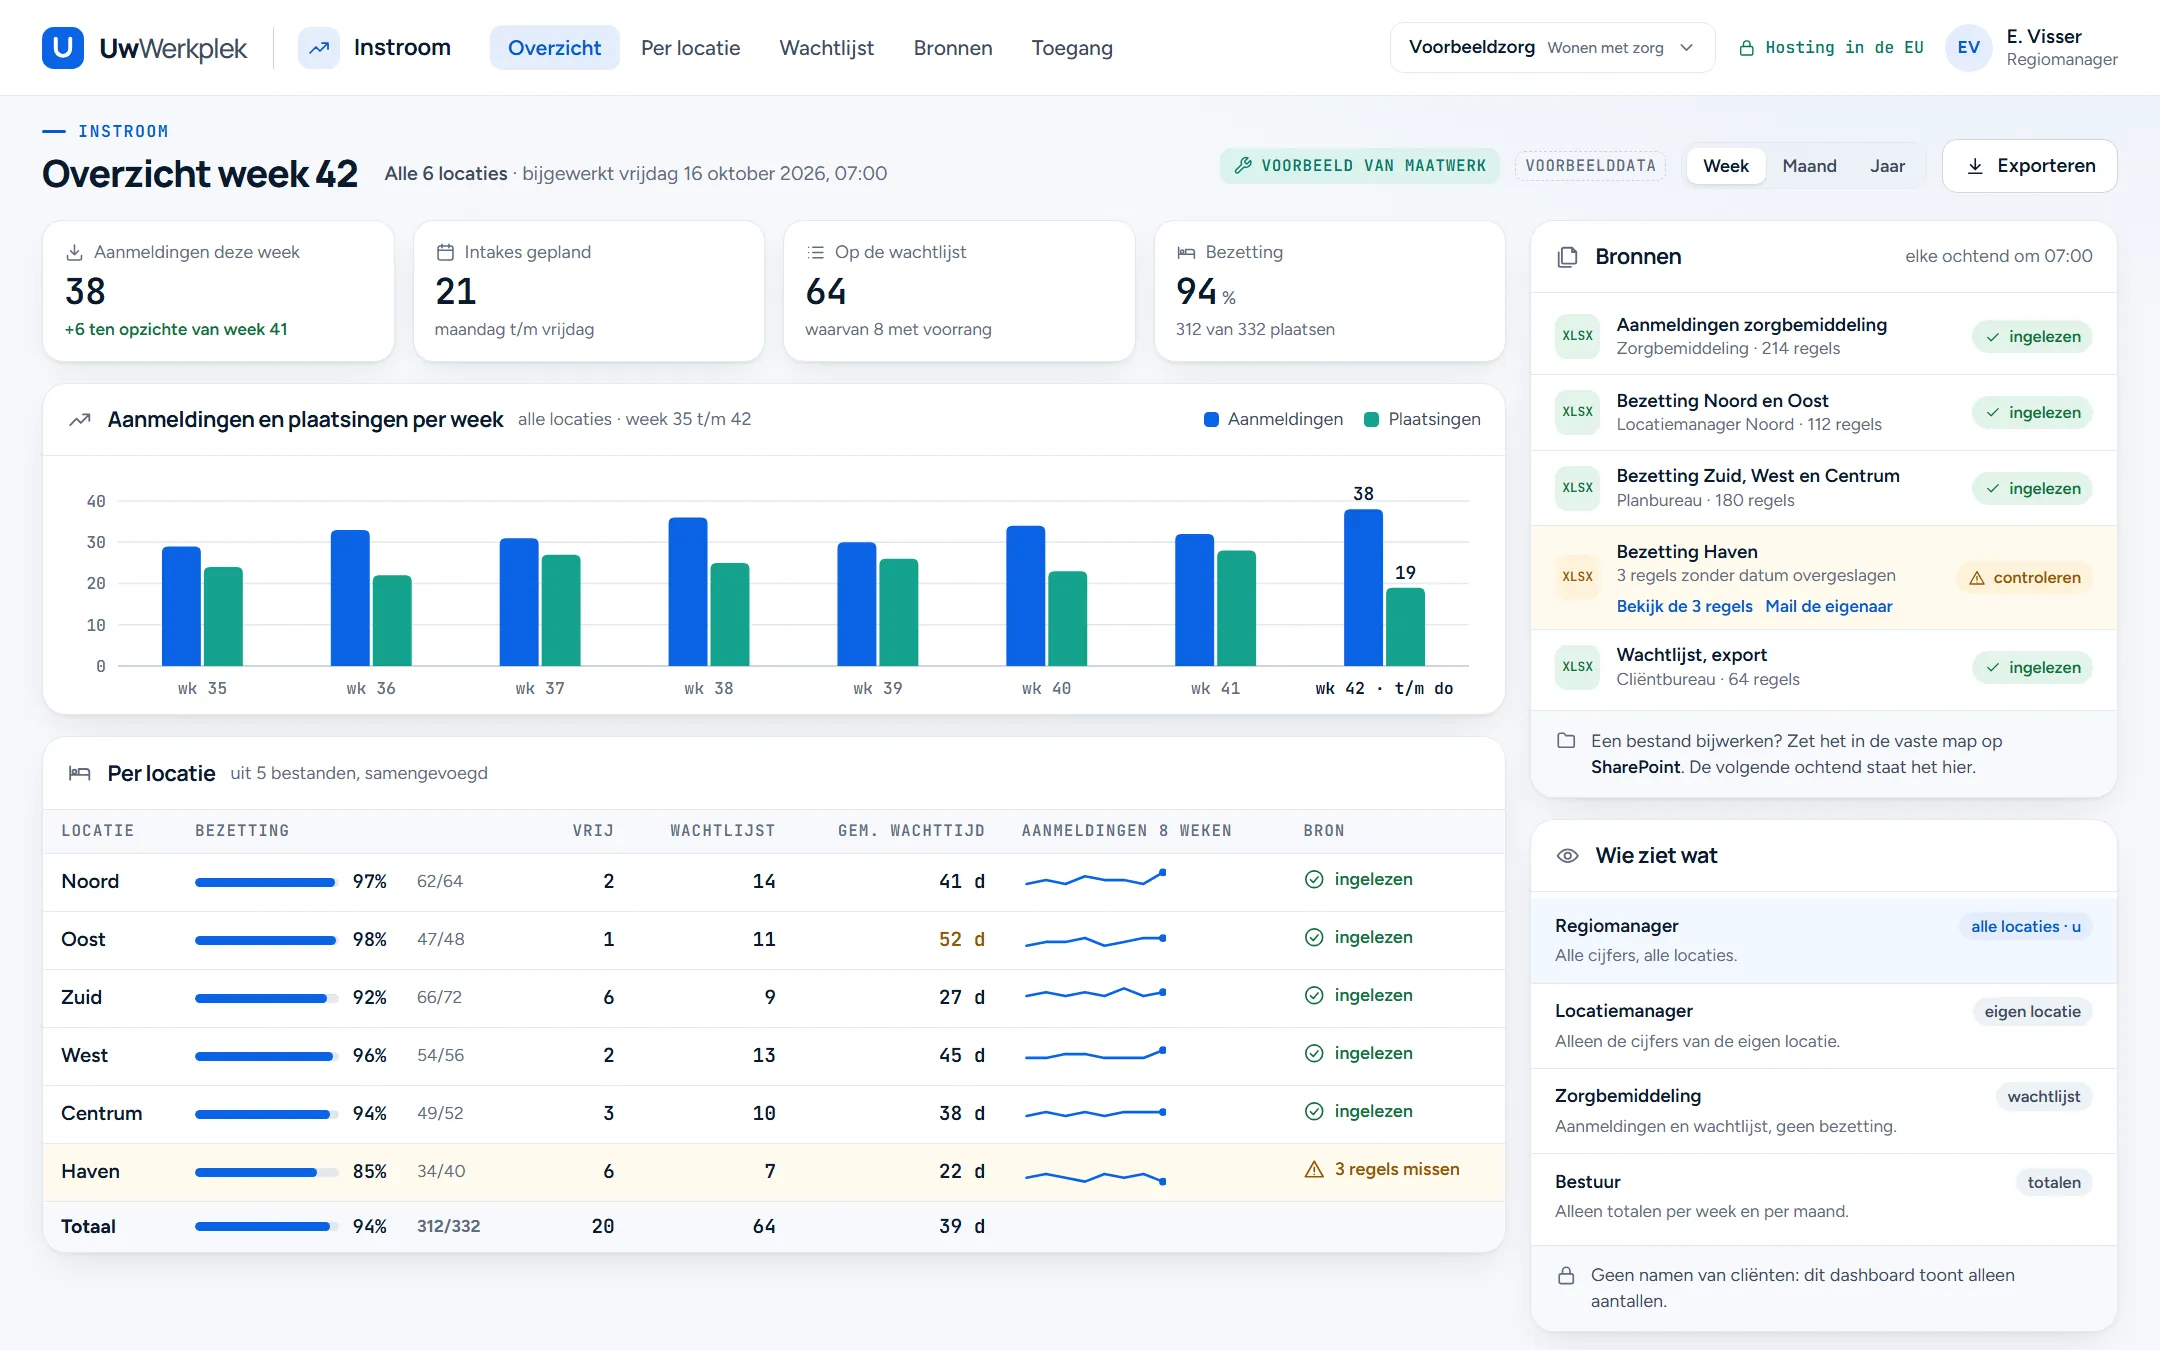Open the Voorbeeldzorg organisation dropdown
Image resolution: width=2160 pixels, height=1350 pixels.
[x=1552, y=47]
